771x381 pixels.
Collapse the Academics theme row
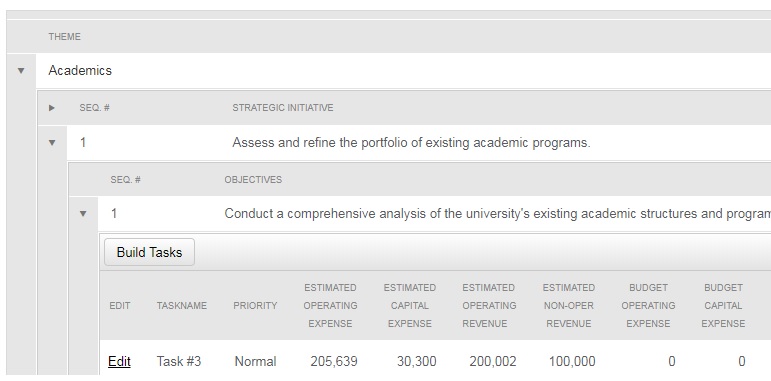[21, 71]
